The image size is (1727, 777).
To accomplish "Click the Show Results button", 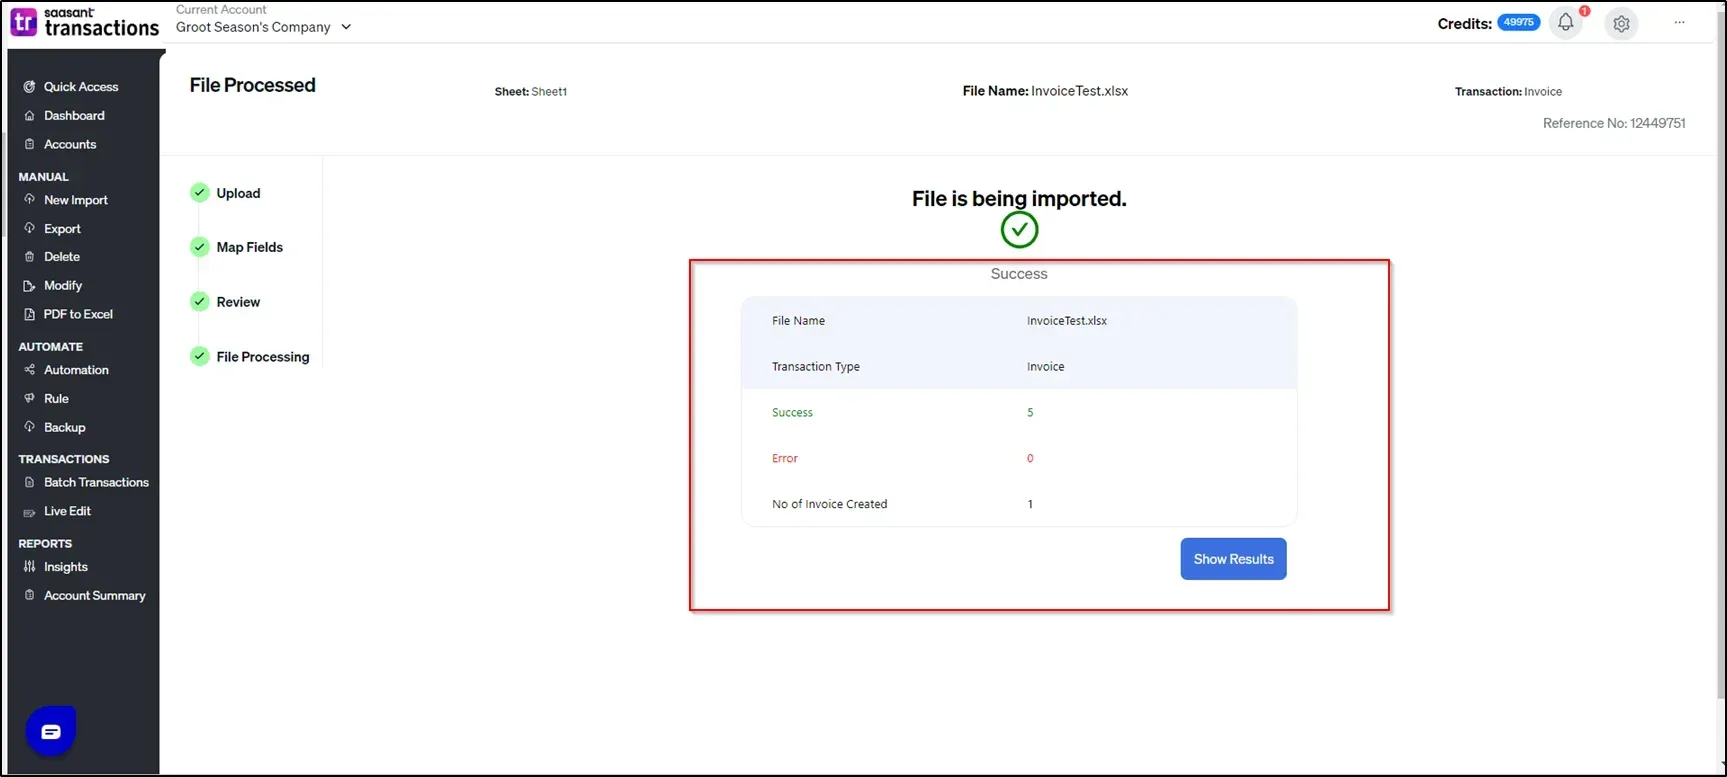I will [1233, 559].
